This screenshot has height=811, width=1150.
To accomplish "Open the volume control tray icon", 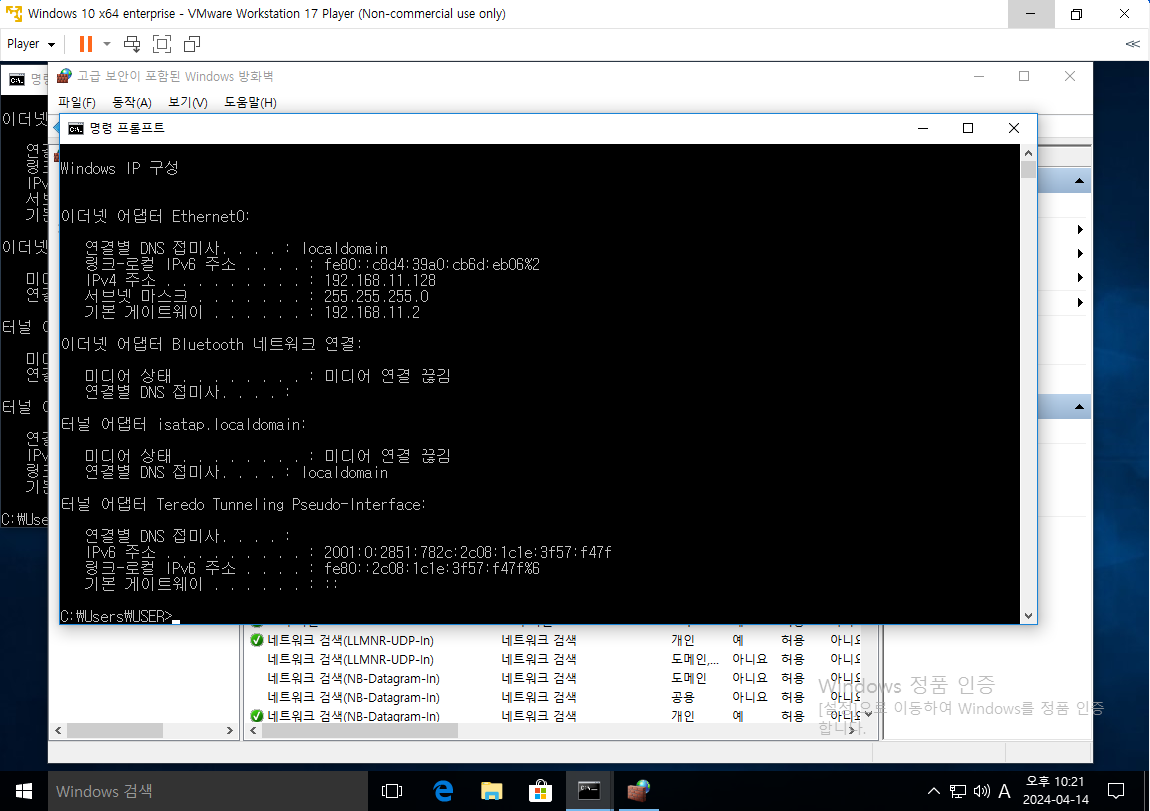I will [x=981, y=791].
